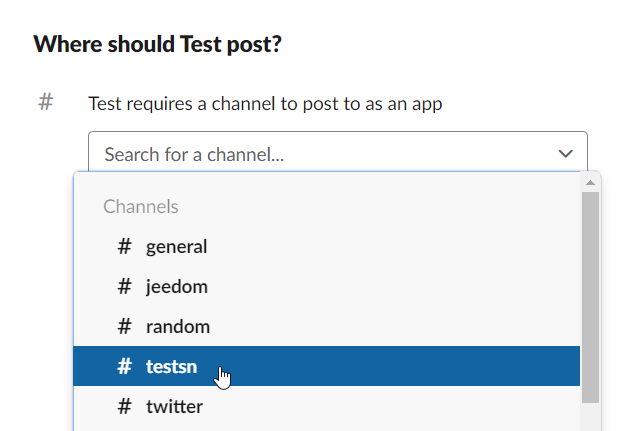Image resolution: width=641 pixels, height=431 pixels.
Task: Click the channel list scrollbar thumb
Action: 590,297
